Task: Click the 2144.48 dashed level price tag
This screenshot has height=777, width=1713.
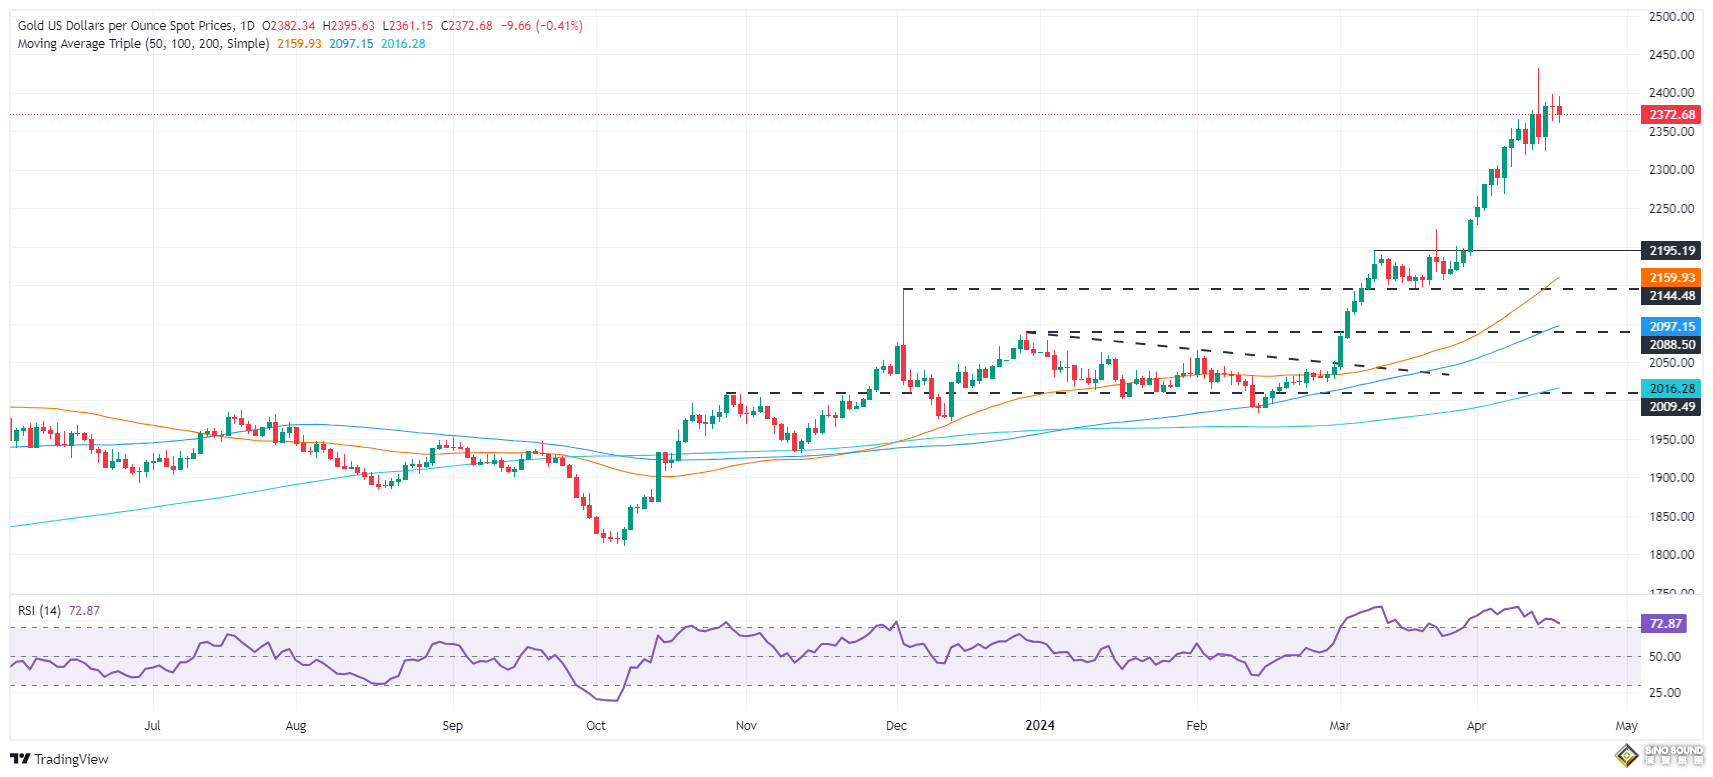Action: (1671, 296)
